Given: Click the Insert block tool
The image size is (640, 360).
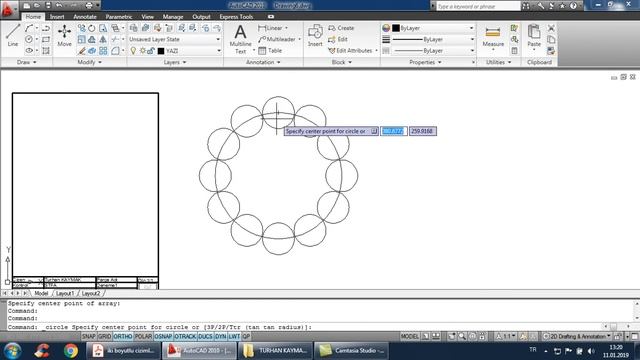Looking at the screenshot, I should tap(315, 35).
